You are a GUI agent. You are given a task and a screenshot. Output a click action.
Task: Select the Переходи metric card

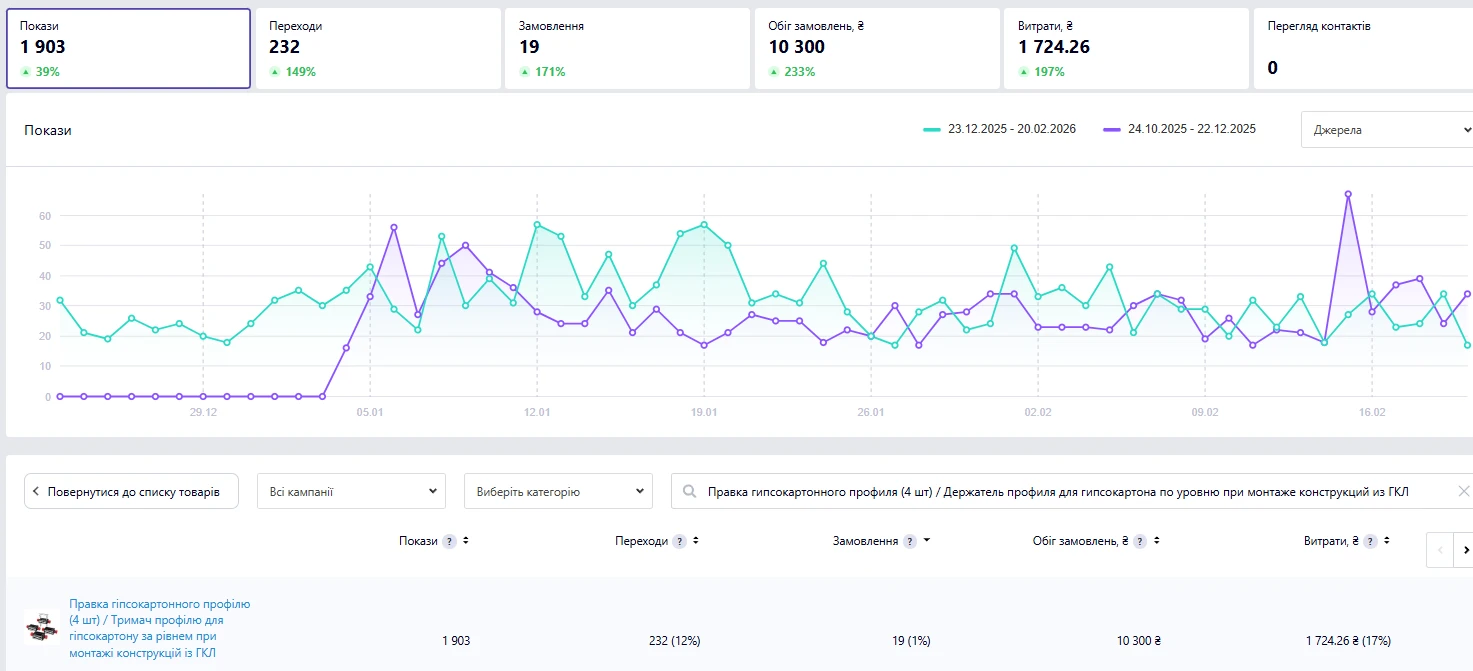tap(378, 49)
